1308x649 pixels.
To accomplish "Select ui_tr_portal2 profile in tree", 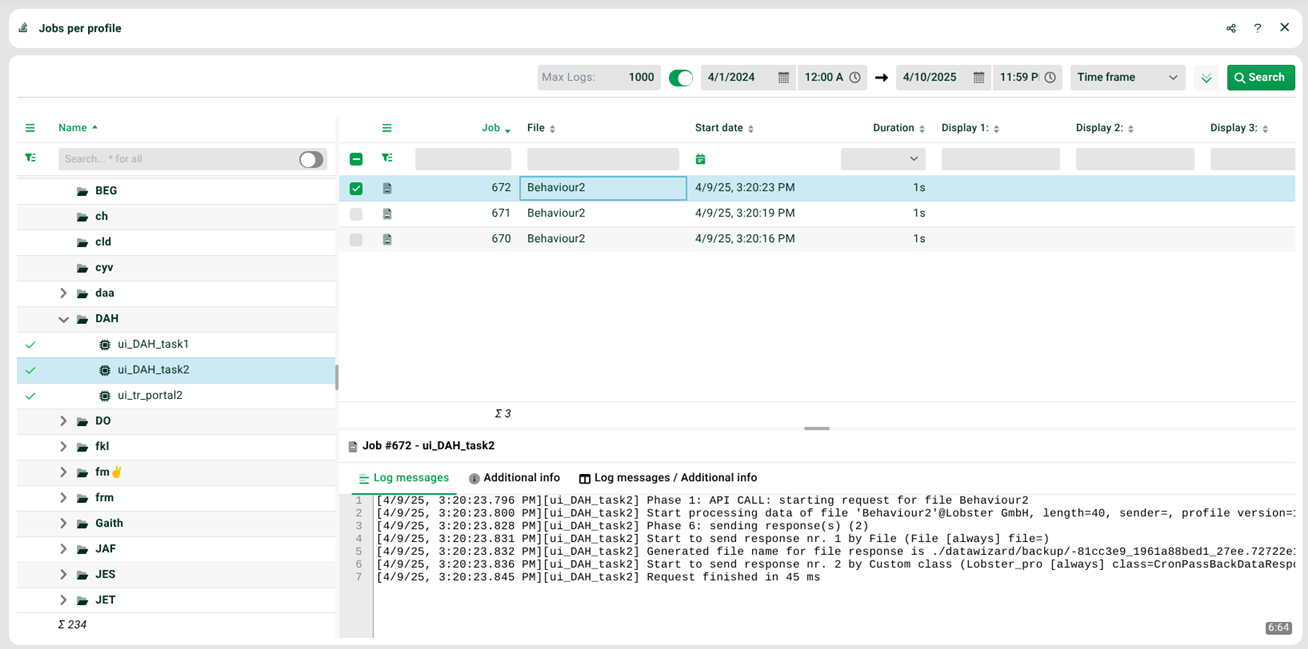I will point(150,395).
